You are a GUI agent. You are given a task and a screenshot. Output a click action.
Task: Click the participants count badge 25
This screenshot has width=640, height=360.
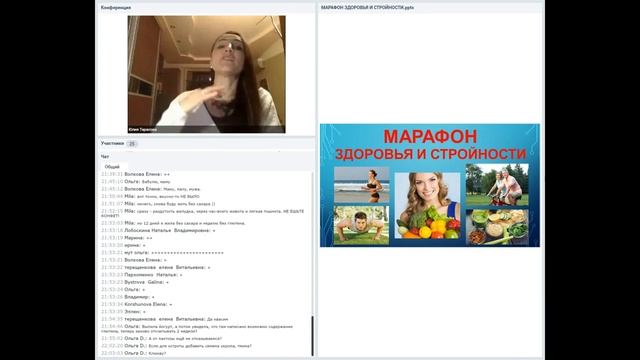coord(132,144)
